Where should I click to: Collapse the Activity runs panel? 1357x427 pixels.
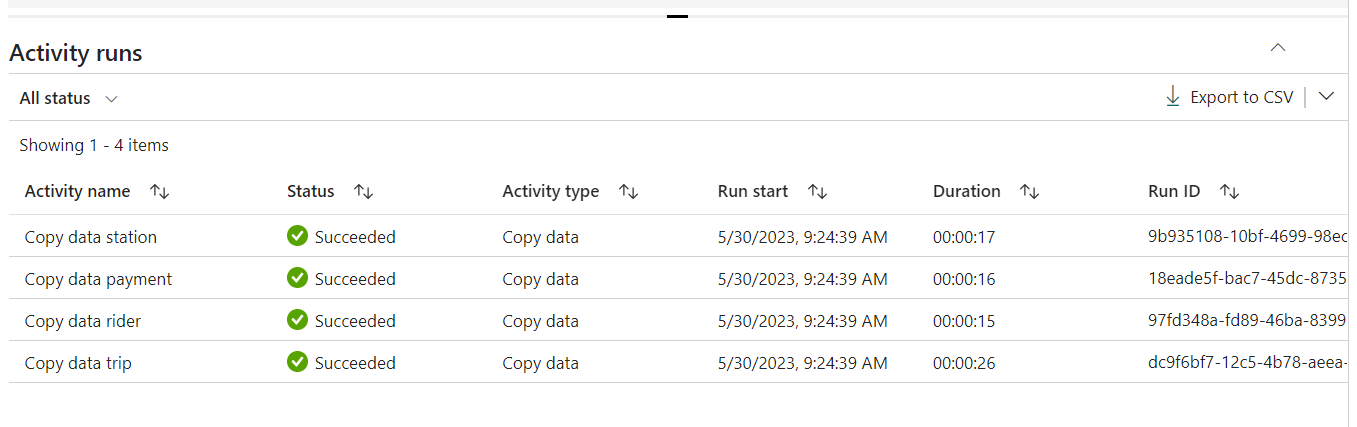(1277, 48)
